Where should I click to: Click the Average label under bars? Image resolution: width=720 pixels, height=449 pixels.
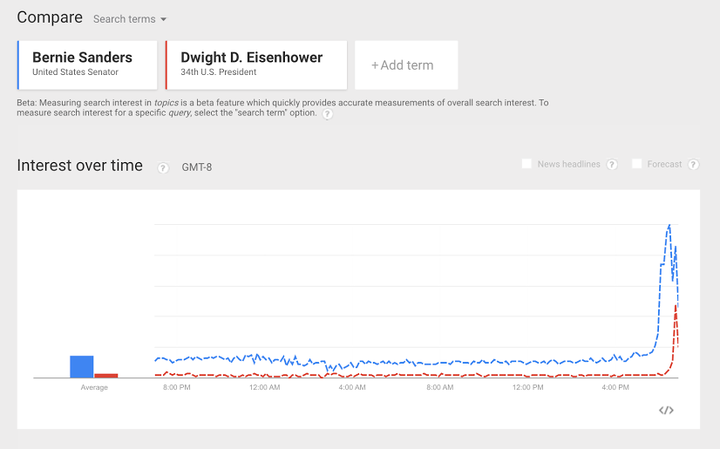pyautogui.click(x=94, y=387)
